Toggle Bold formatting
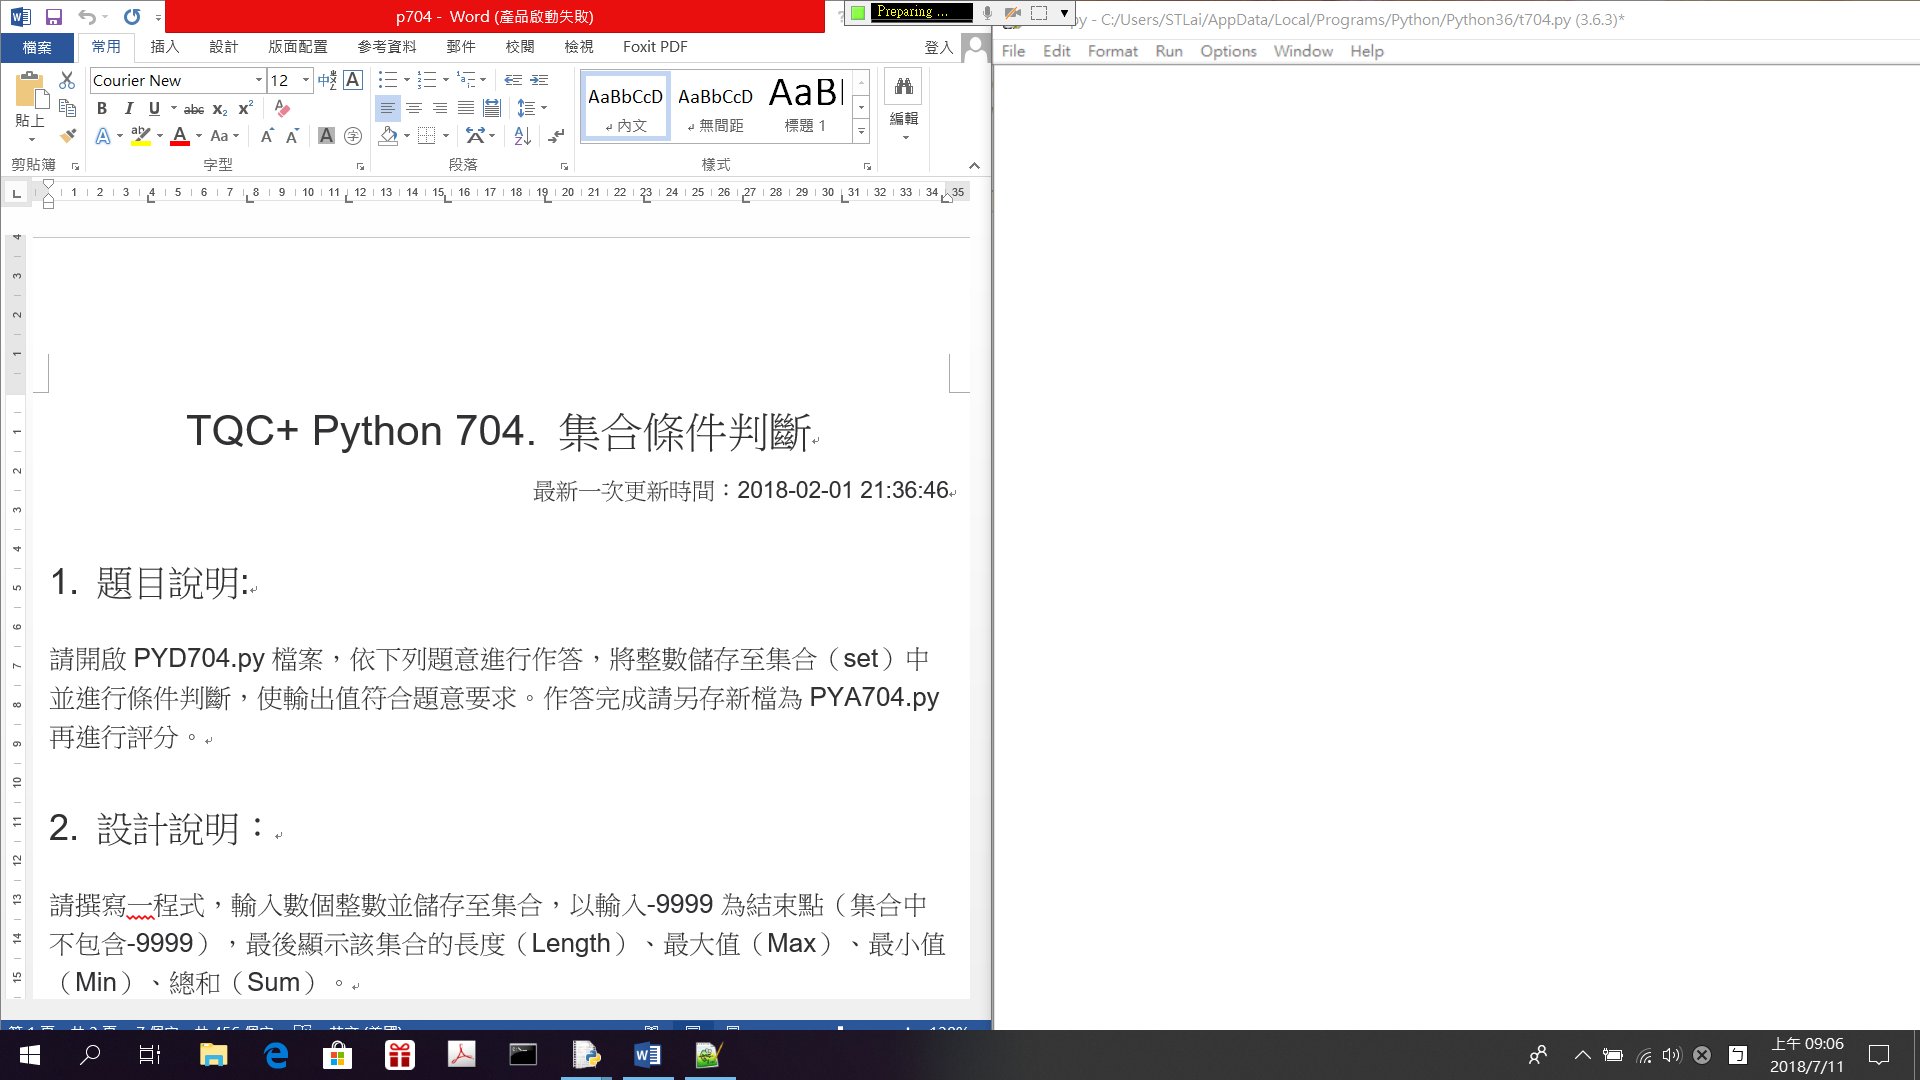Image resolution: width=1920 pixels, height=1080 pixels. coord(101,108)
